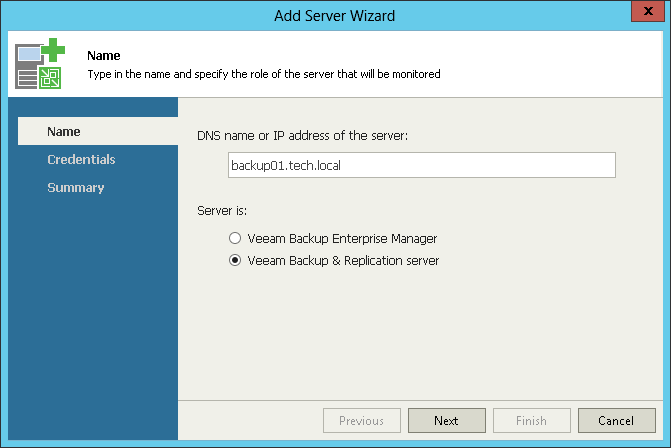Click the bold Name heading in header

click(x=104, y=56)
